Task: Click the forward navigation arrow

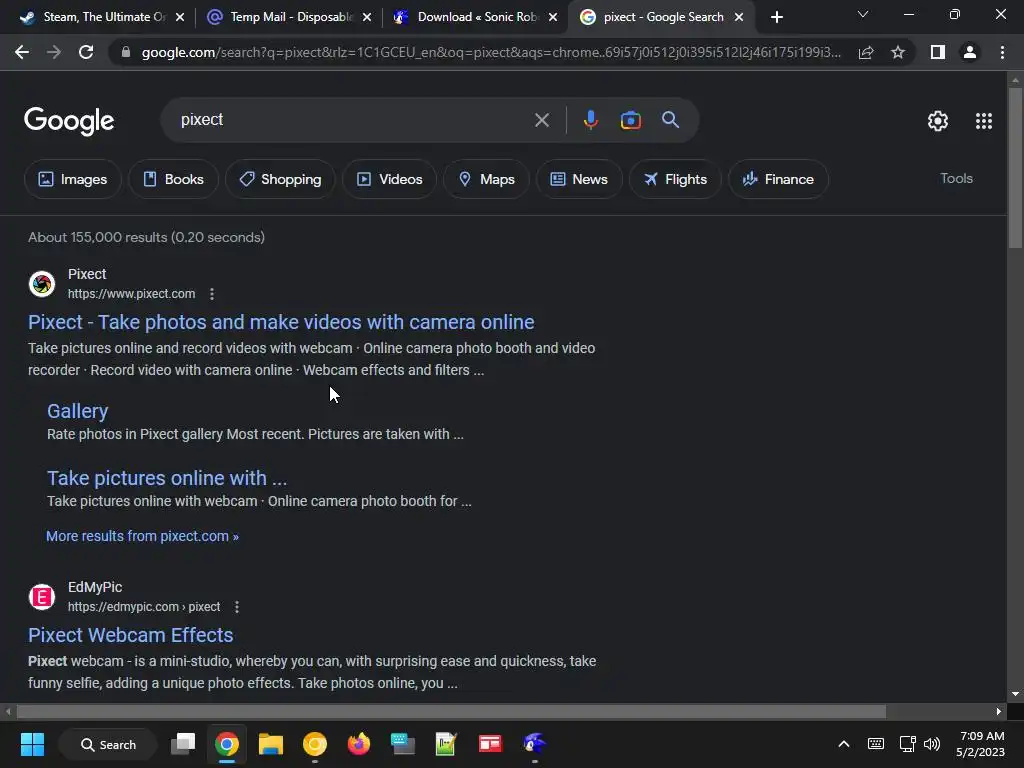Action: pos(54,52)
